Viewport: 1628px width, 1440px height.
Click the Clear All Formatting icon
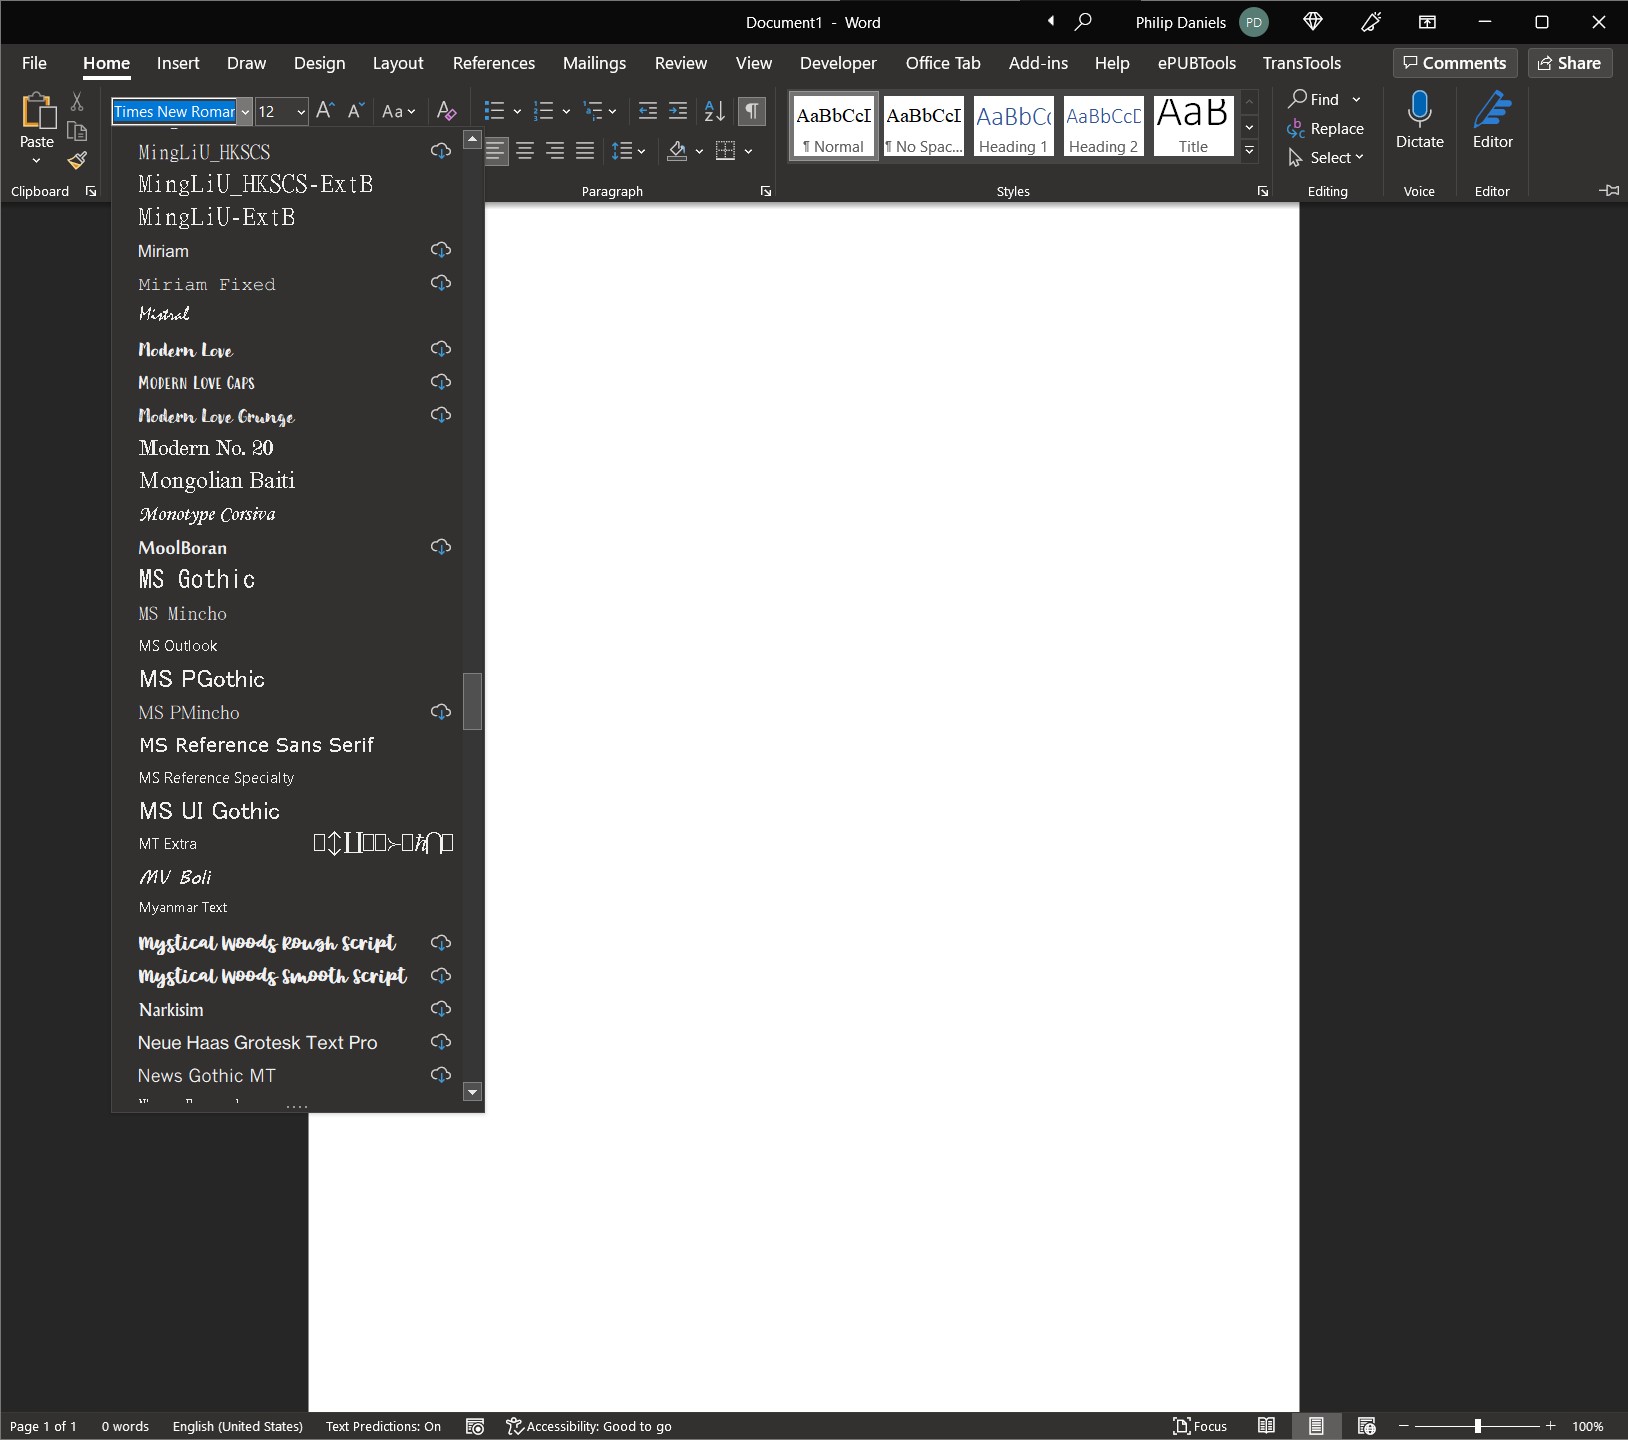tap(447, 111)
